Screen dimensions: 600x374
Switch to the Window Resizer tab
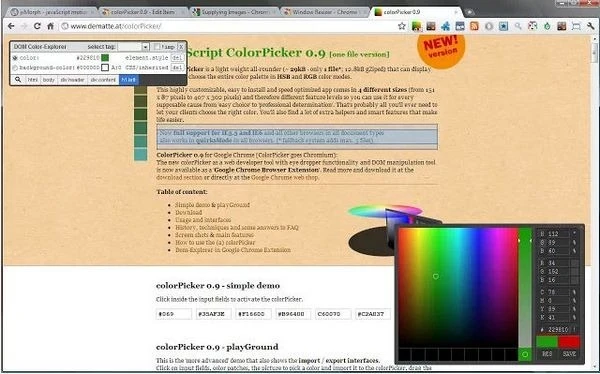tap(325, 12)
